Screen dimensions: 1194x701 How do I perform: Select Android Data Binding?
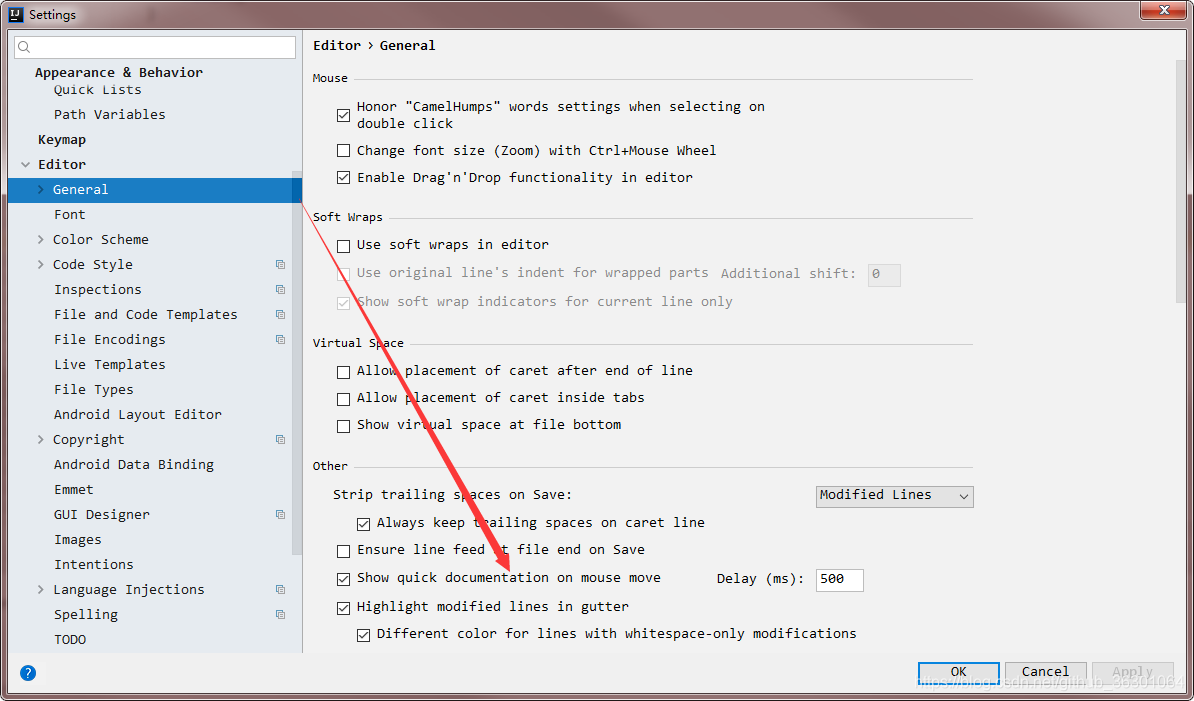coord(134,465)
